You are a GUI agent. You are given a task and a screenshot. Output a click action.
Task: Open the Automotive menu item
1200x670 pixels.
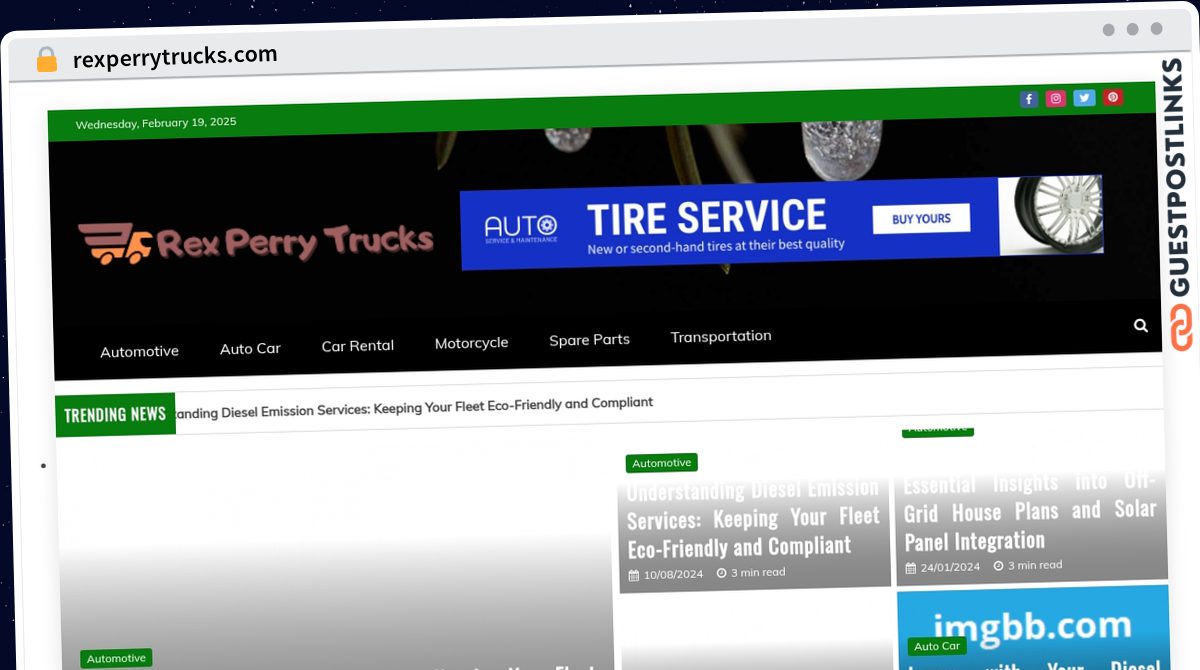(139, 351)
